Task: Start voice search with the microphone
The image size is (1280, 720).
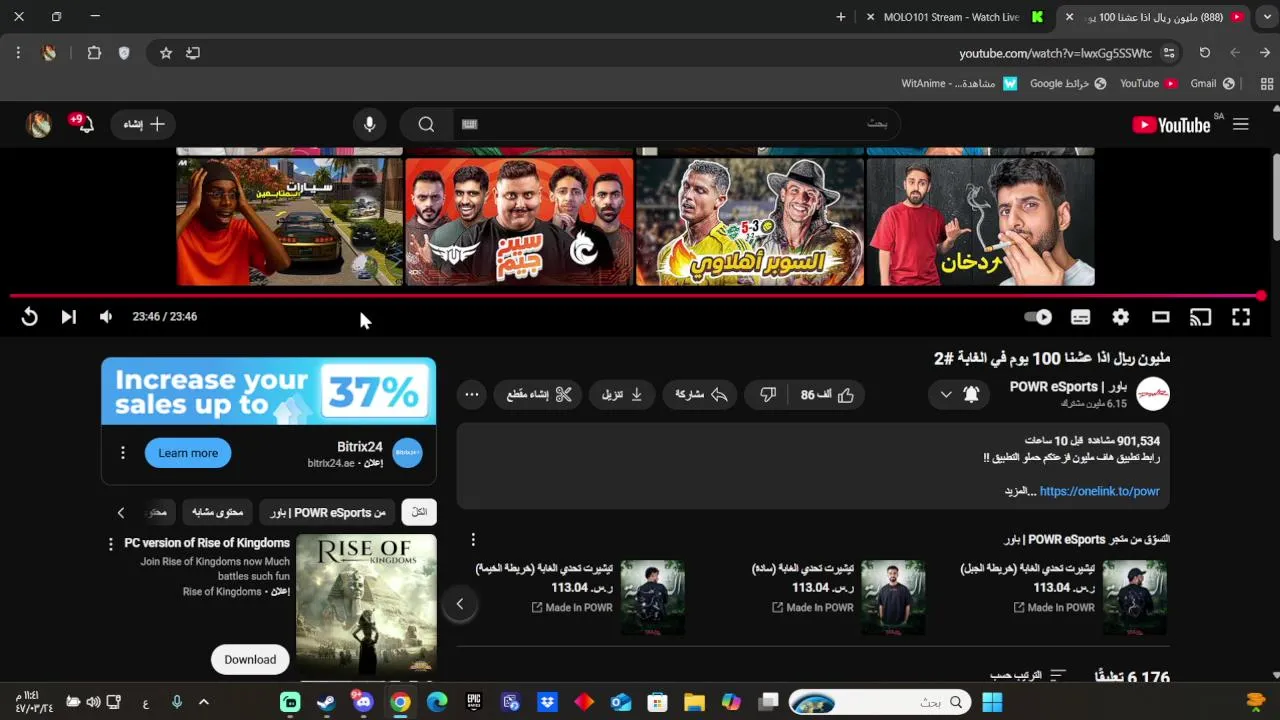Action: tap(369, 124)
